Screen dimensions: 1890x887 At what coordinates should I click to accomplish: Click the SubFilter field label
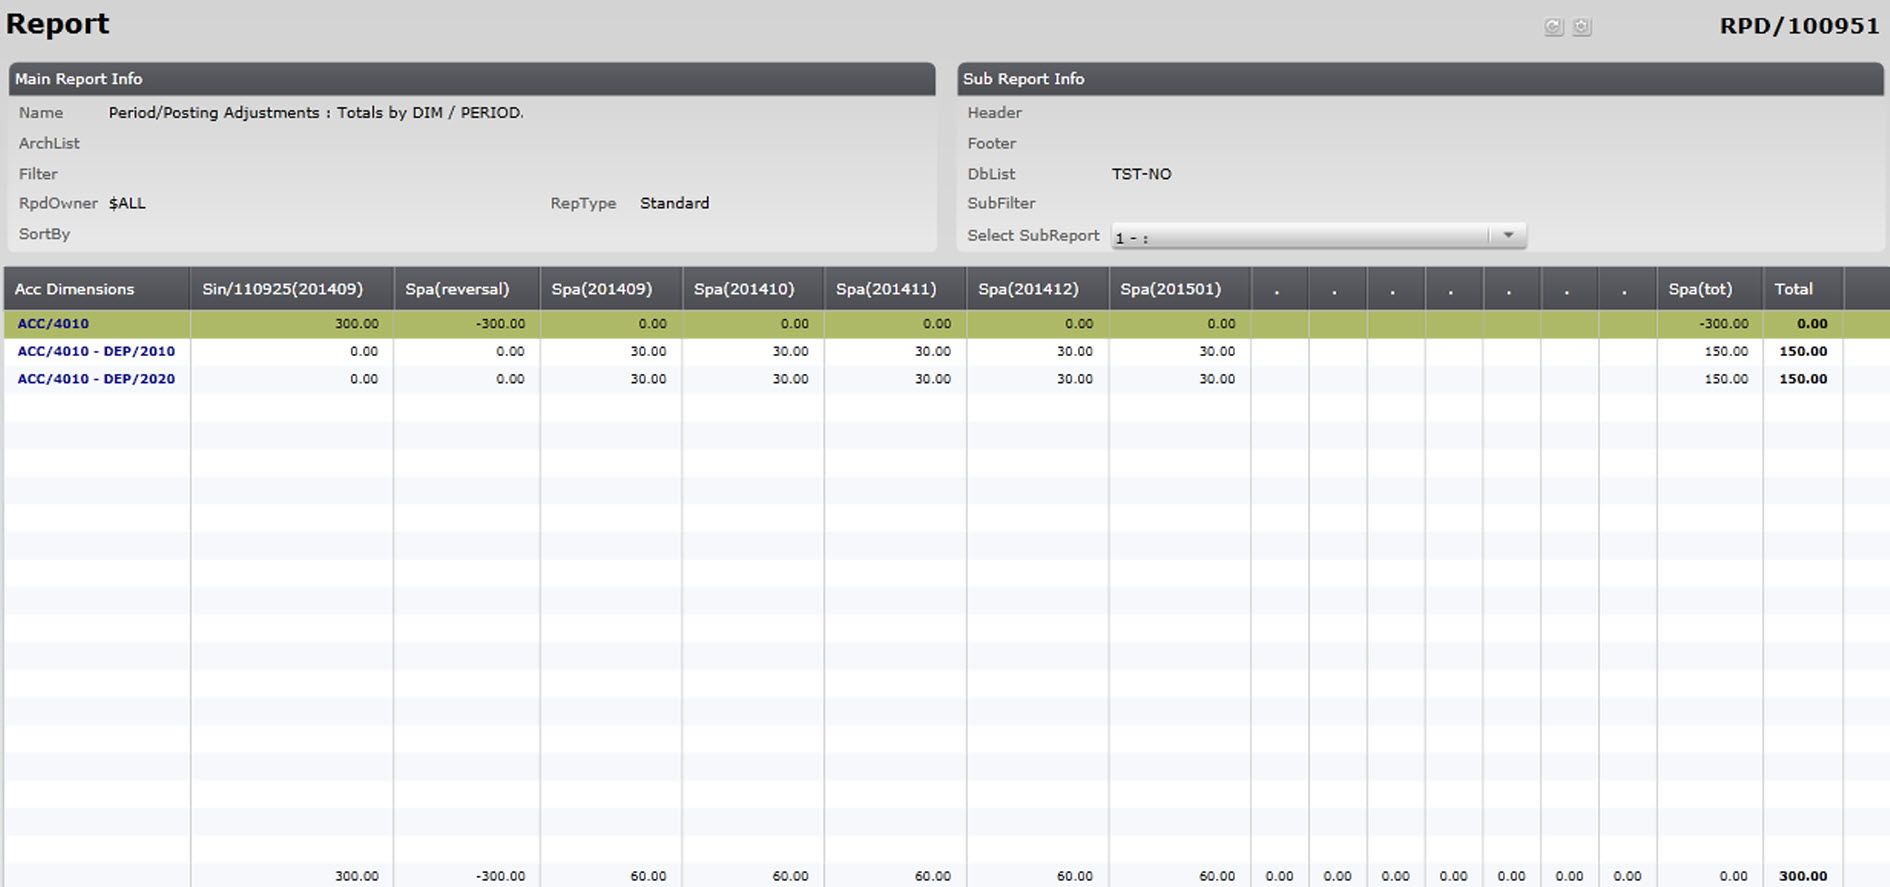tap(1001, 203)
